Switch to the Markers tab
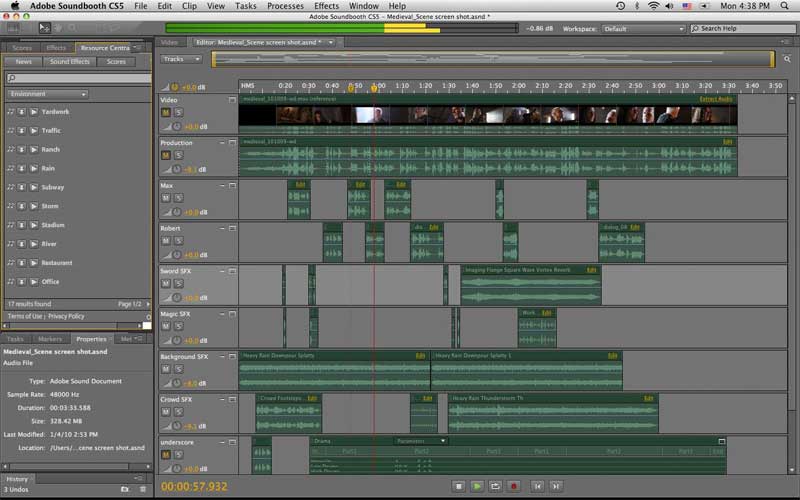This screenshot has height=500, width=800. (x=49, y=339)
